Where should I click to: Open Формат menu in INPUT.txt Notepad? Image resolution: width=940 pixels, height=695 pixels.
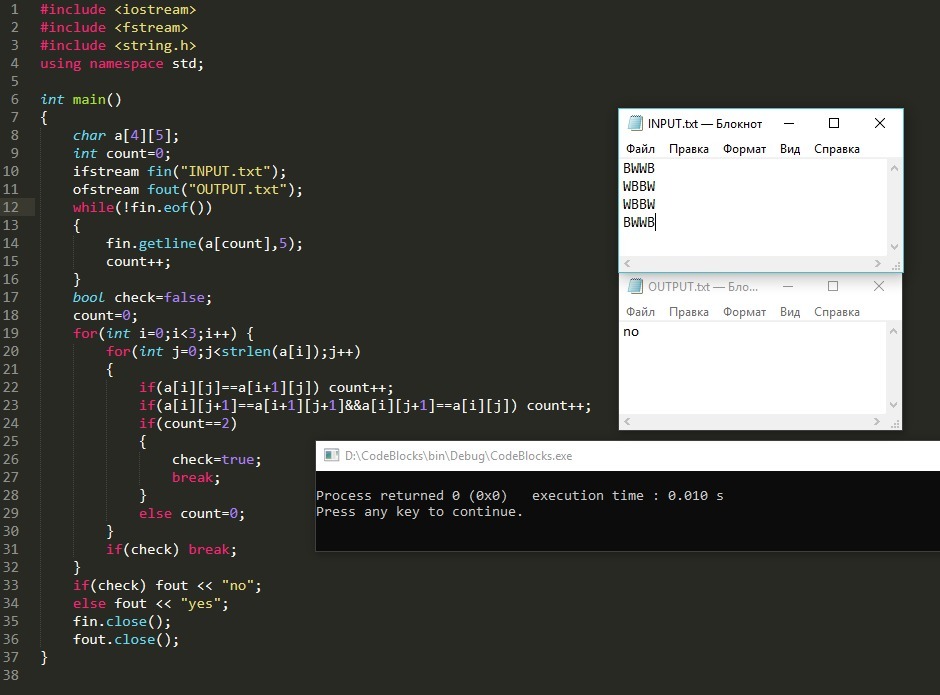[744, 149]
